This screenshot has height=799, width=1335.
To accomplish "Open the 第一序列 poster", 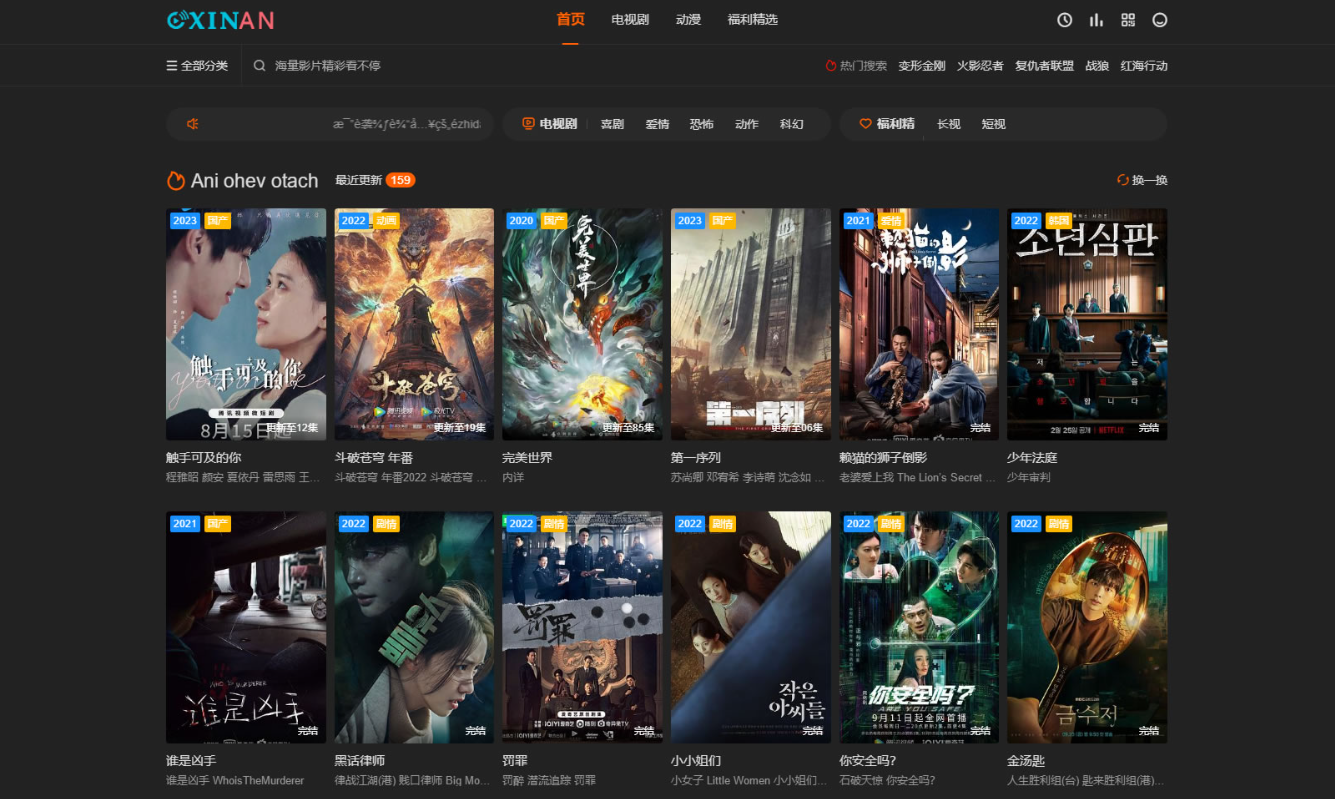I will tap(751, 324).
